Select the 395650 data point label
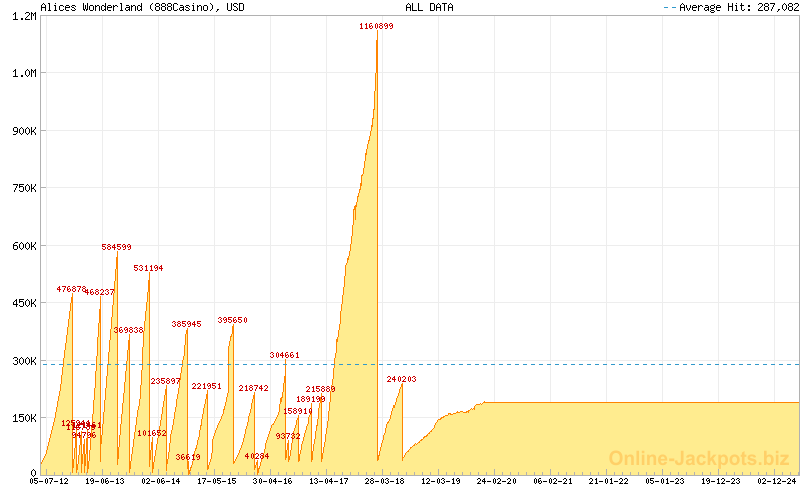 click(232, 320)
